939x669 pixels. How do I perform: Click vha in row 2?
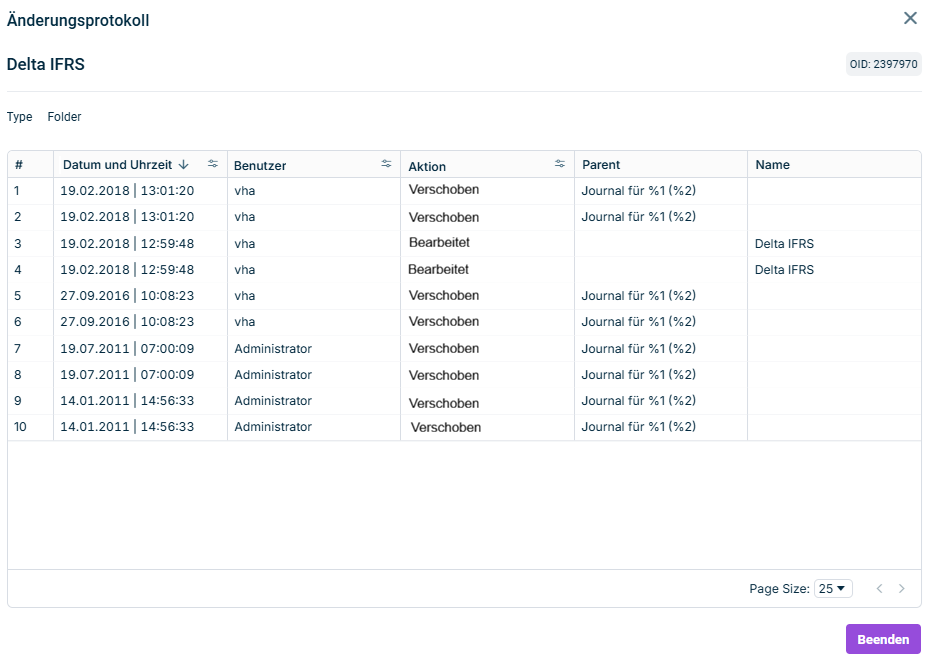click(245, 217)
